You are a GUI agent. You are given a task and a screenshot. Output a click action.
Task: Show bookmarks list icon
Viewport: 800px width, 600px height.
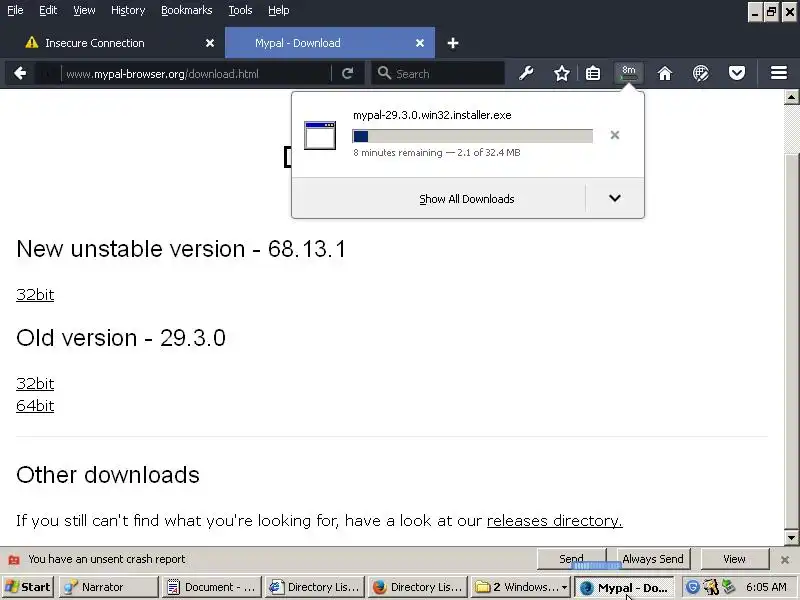(593, 73)
